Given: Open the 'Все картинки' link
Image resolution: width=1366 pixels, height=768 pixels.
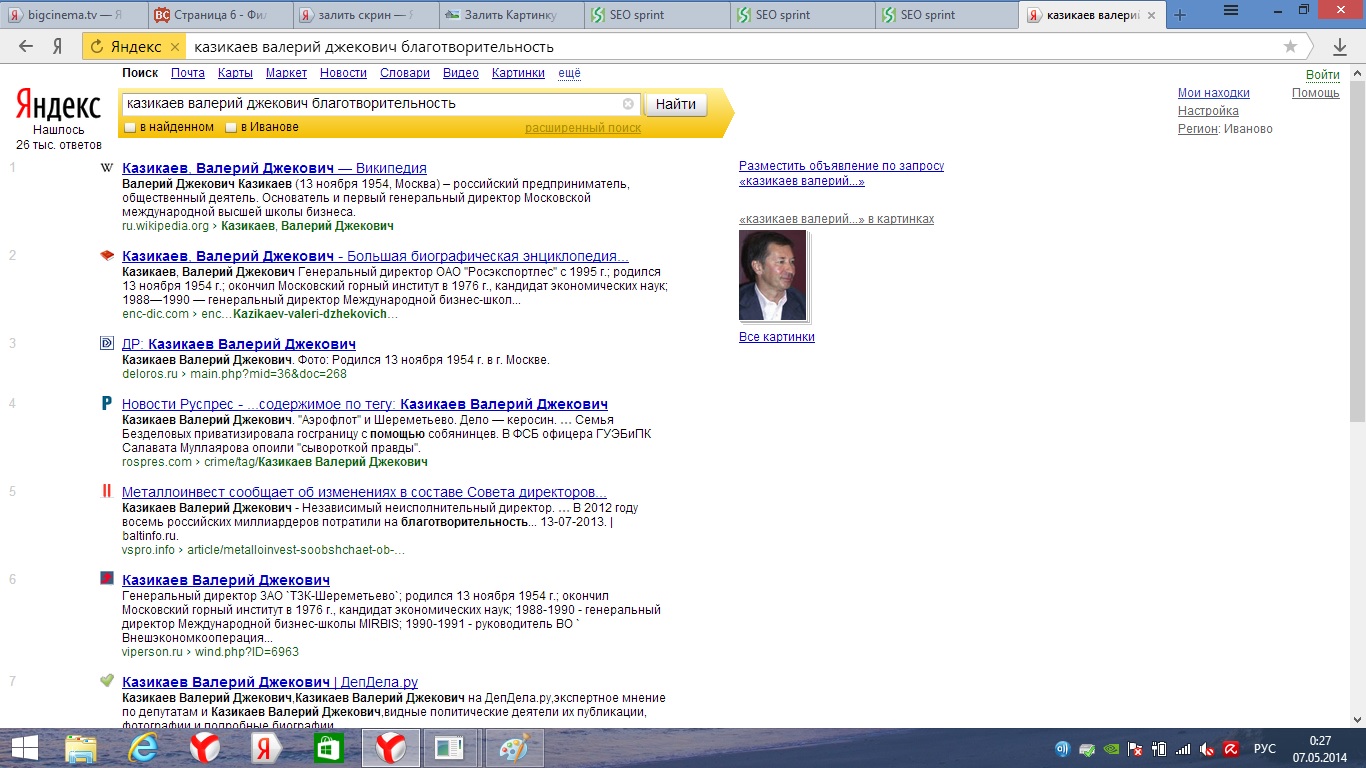Looking at the screenshot, I should click(x=777, y=337).
